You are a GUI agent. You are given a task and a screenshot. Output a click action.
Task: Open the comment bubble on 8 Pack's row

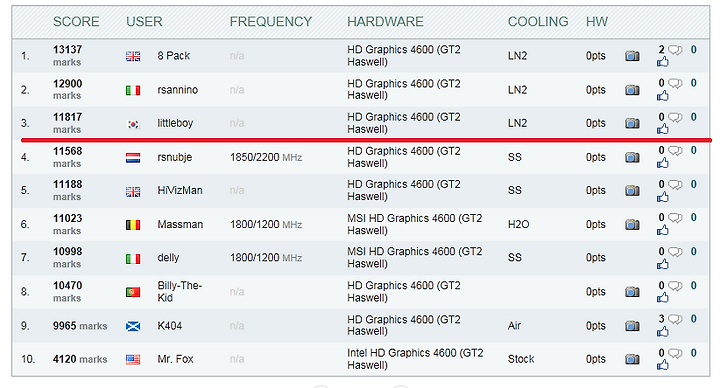(x=675, y=50)
